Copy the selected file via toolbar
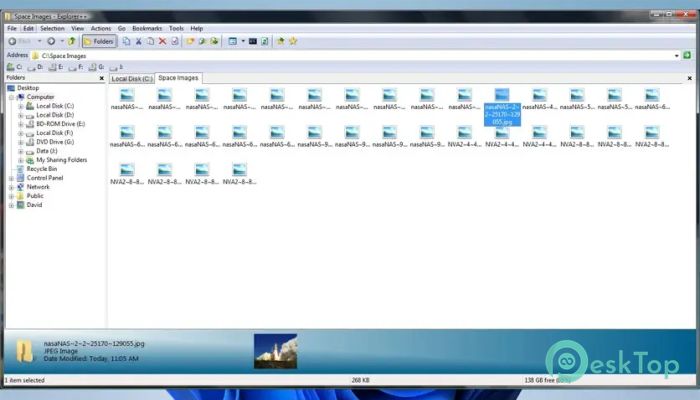This screenshot has width=700, height=400. 126,41
